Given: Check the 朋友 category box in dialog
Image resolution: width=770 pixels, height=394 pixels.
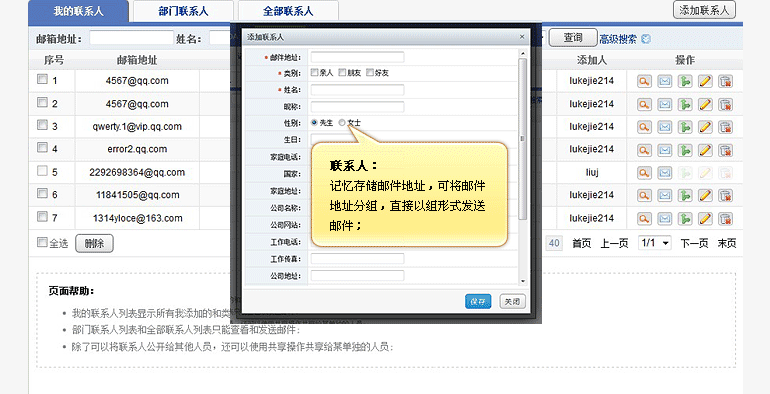Looking at the screenshot, I should (x=342, y=72).
